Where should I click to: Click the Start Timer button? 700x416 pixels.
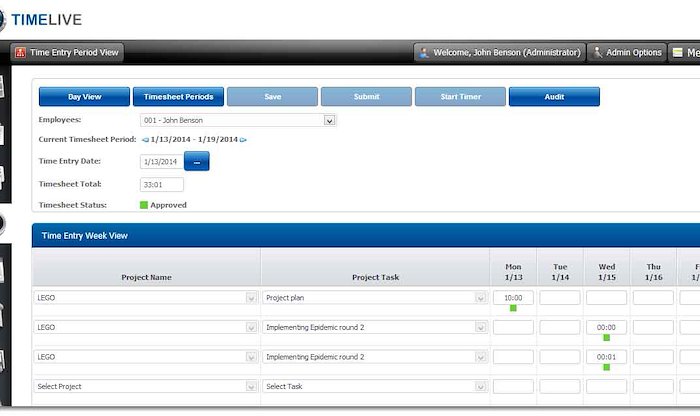(x=460, y=97)
